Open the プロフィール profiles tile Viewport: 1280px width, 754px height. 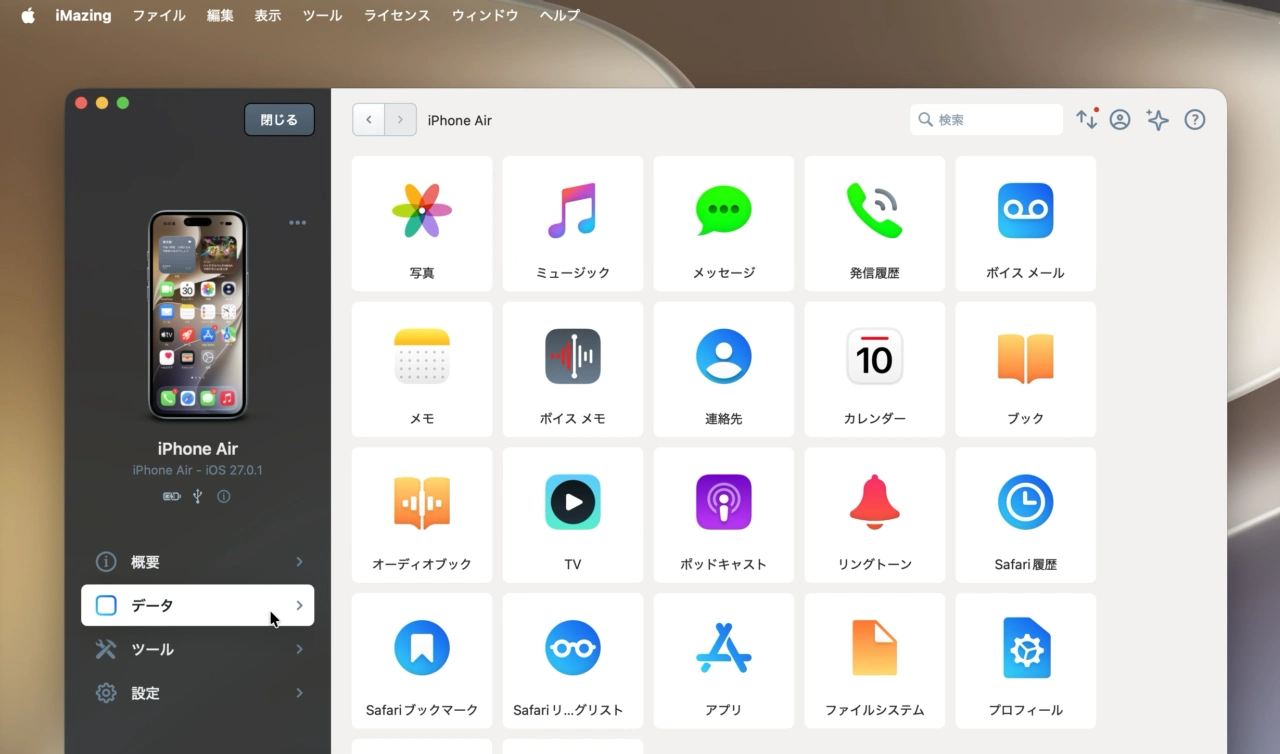(1025, 661)
